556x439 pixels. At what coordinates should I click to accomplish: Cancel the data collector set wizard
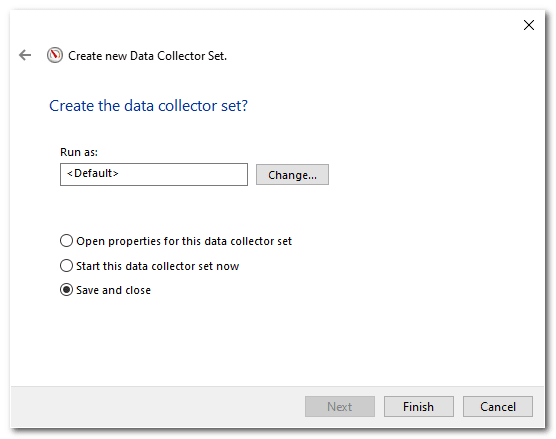(x=497, y=406)
